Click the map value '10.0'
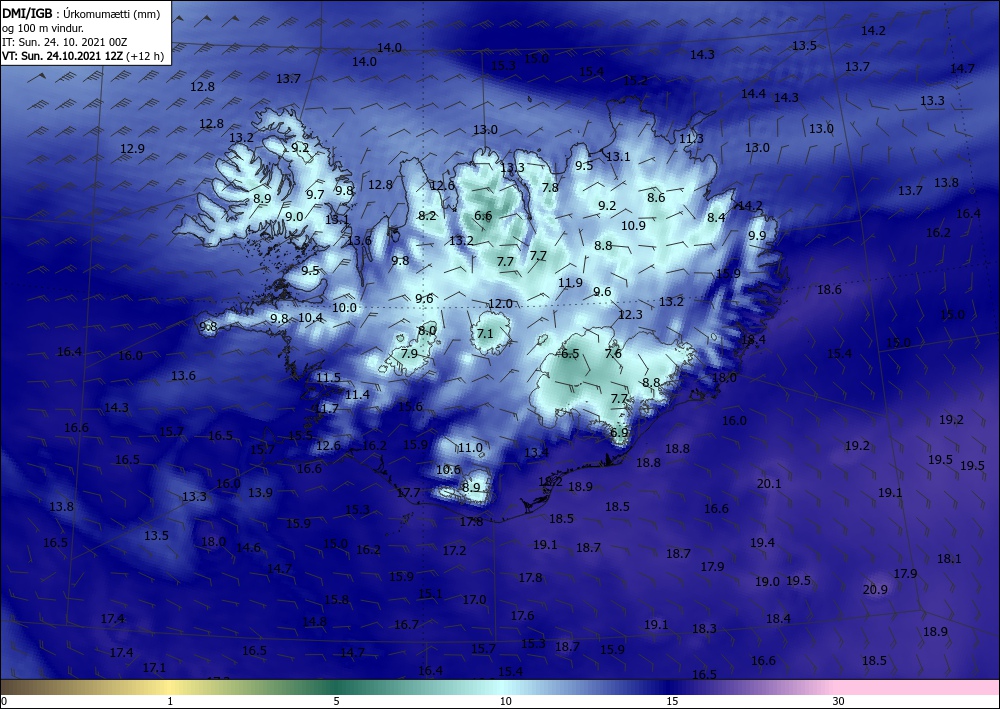This screenshot has width=1000, height=709. click(x=344, y=307)
